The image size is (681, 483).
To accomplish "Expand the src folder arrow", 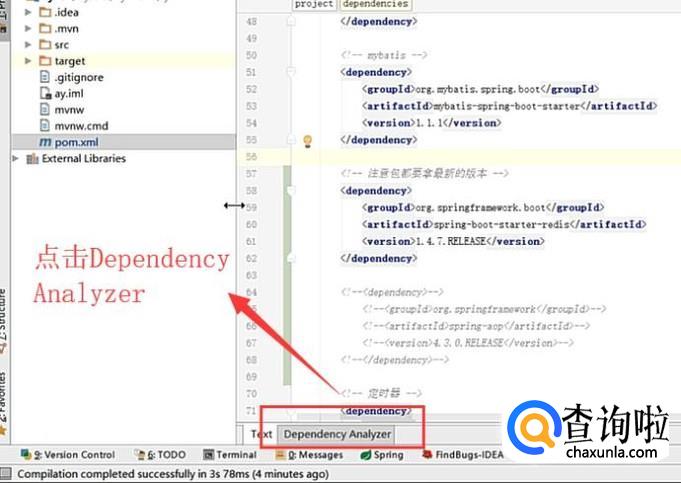I will (28, 45).
